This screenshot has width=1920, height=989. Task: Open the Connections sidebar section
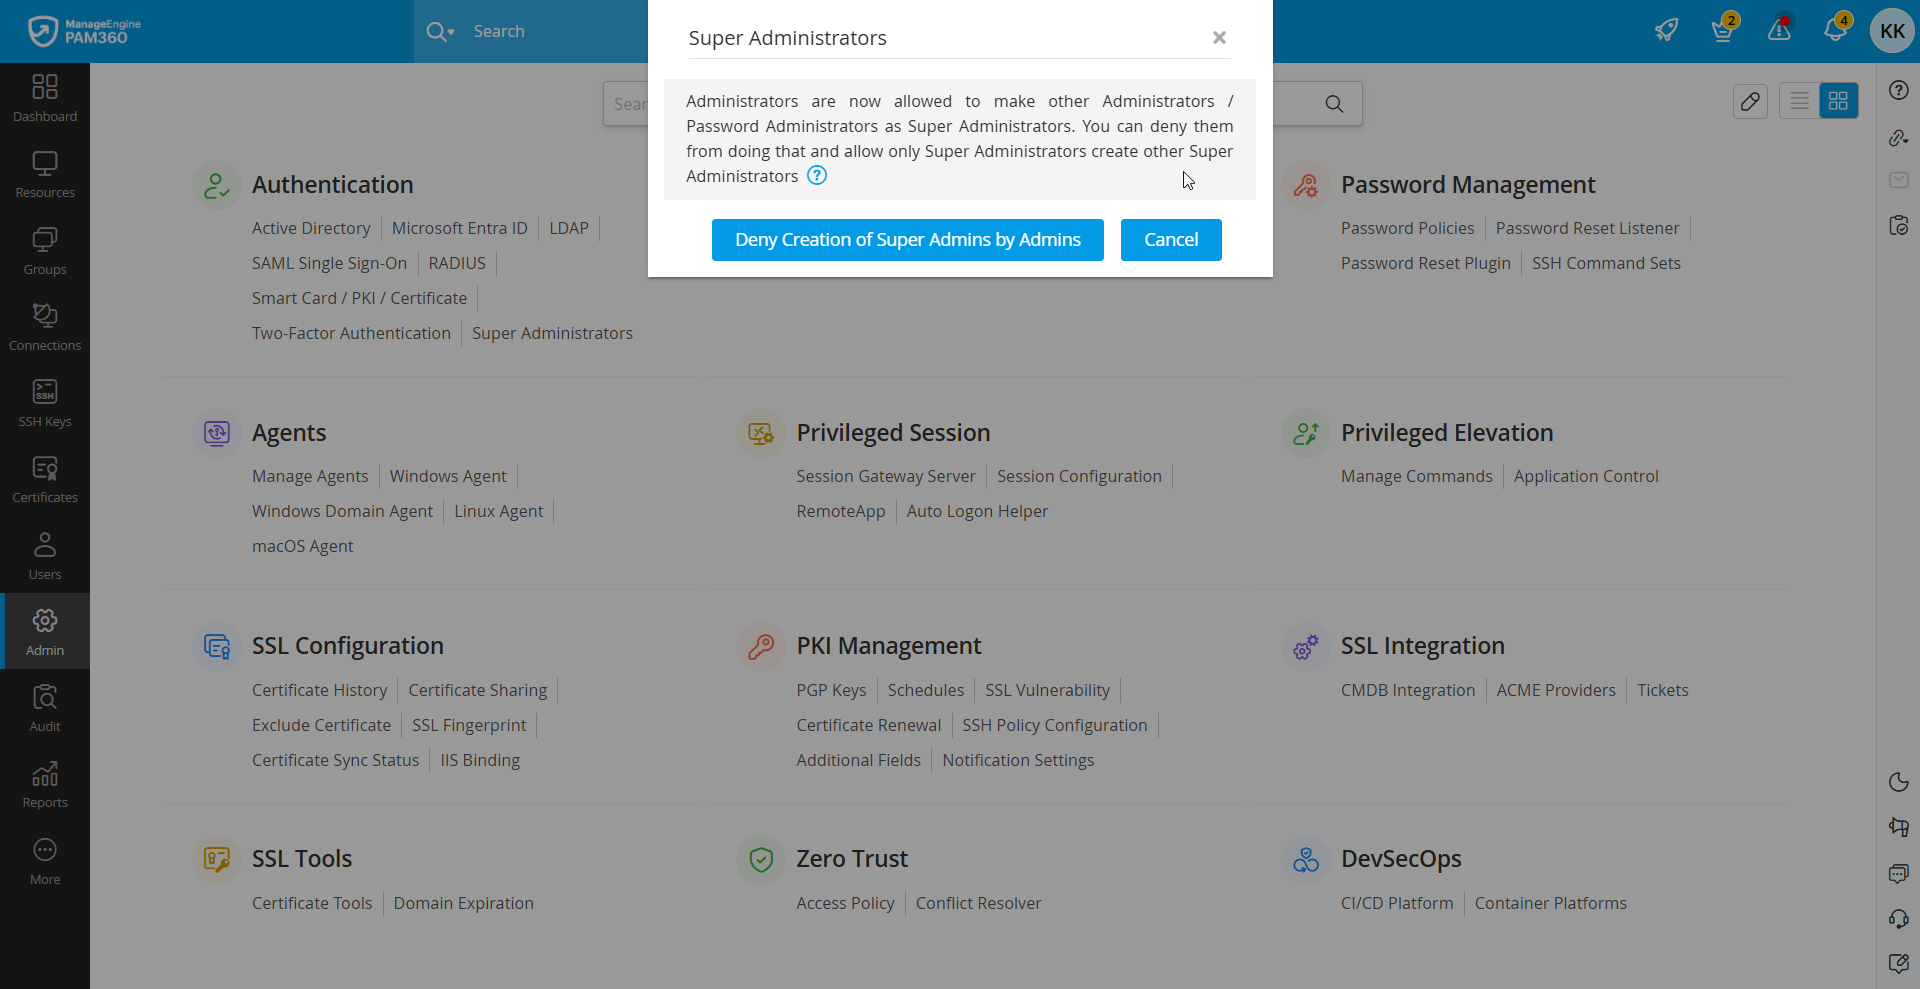[45, 326]
